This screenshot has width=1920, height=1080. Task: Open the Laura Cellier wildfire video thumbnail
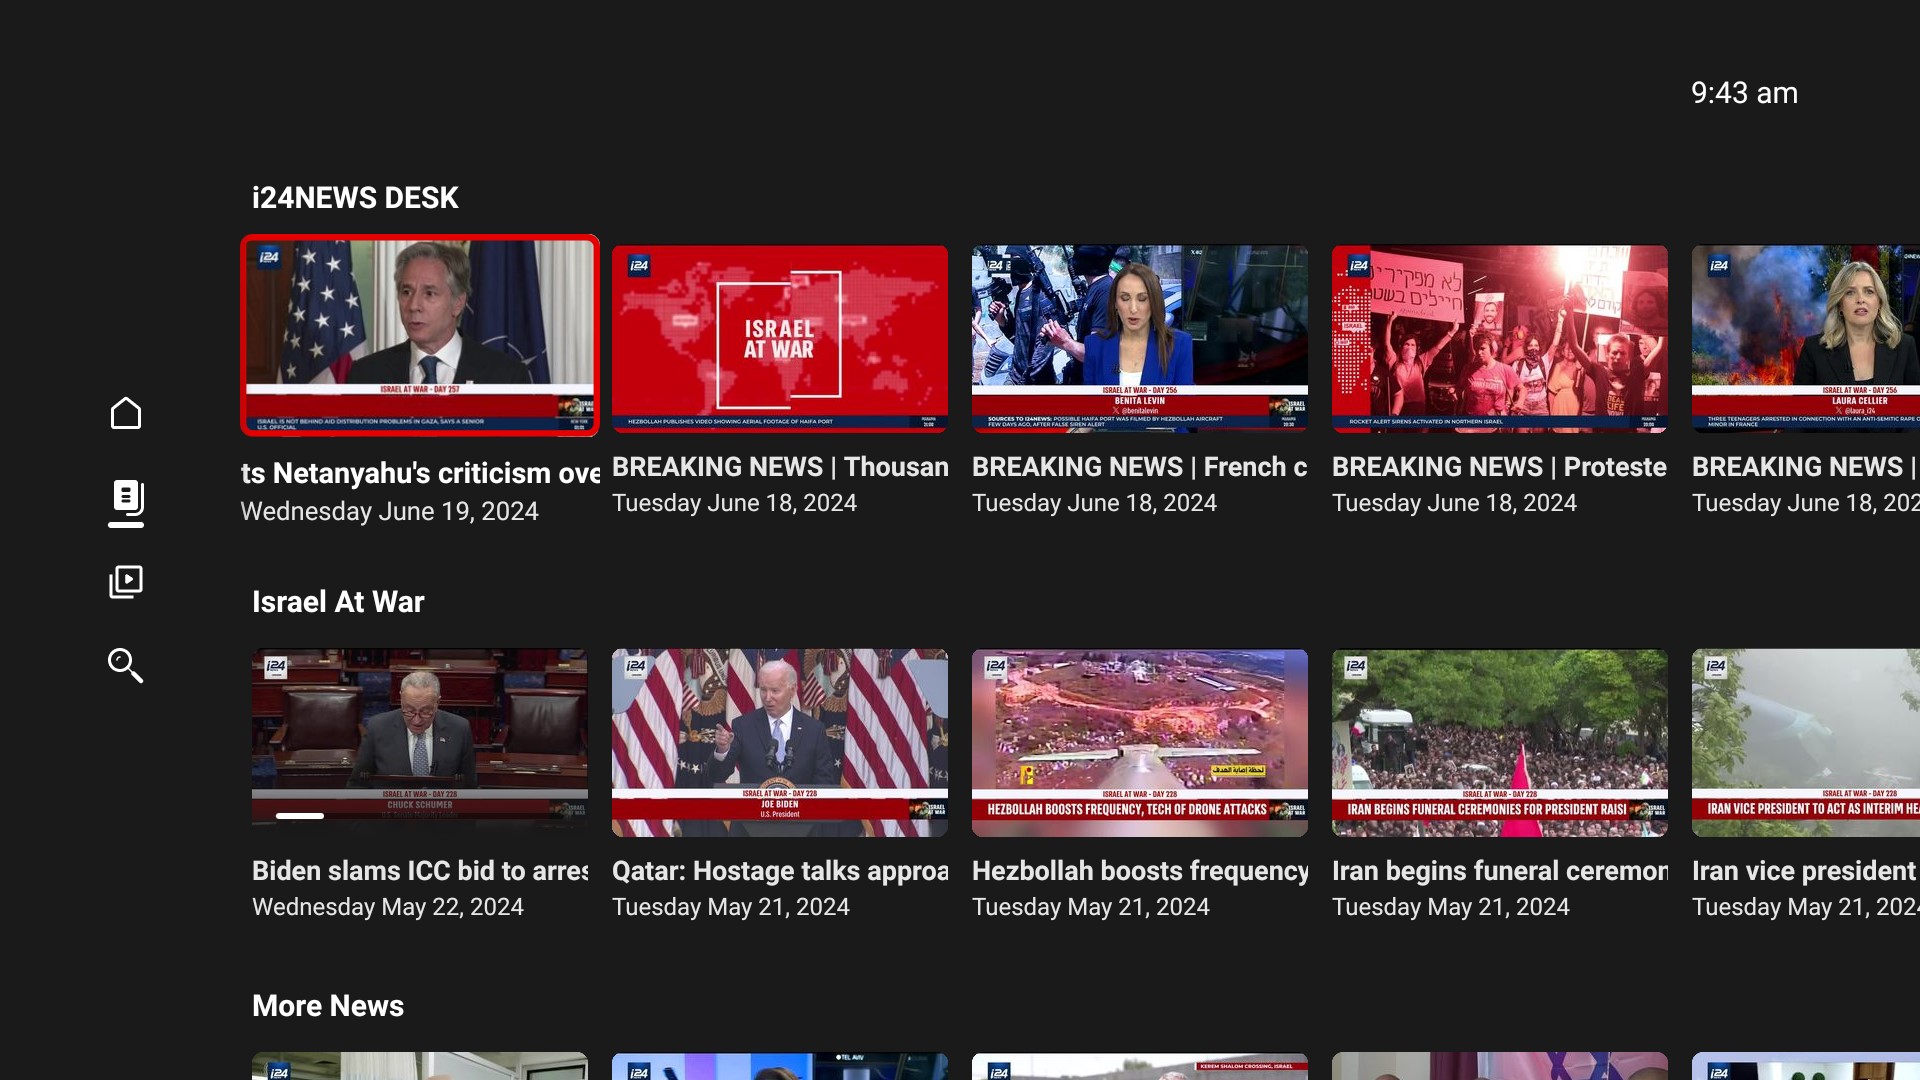pos(1805,339)
